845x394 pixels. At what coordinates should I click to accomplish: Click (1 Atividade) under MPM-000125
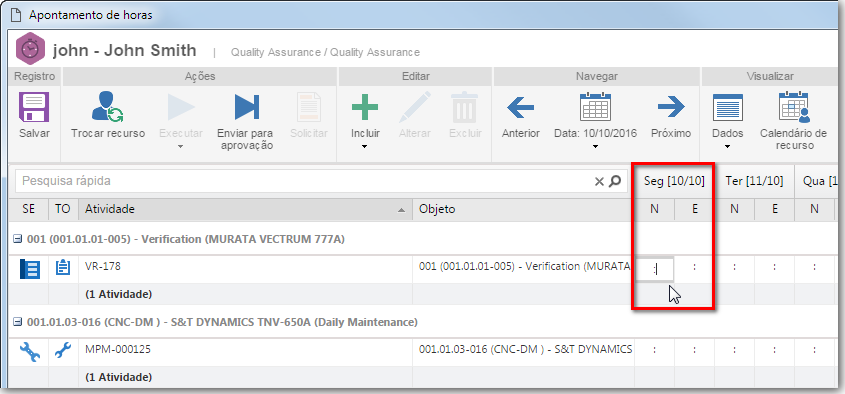[119, 377]
